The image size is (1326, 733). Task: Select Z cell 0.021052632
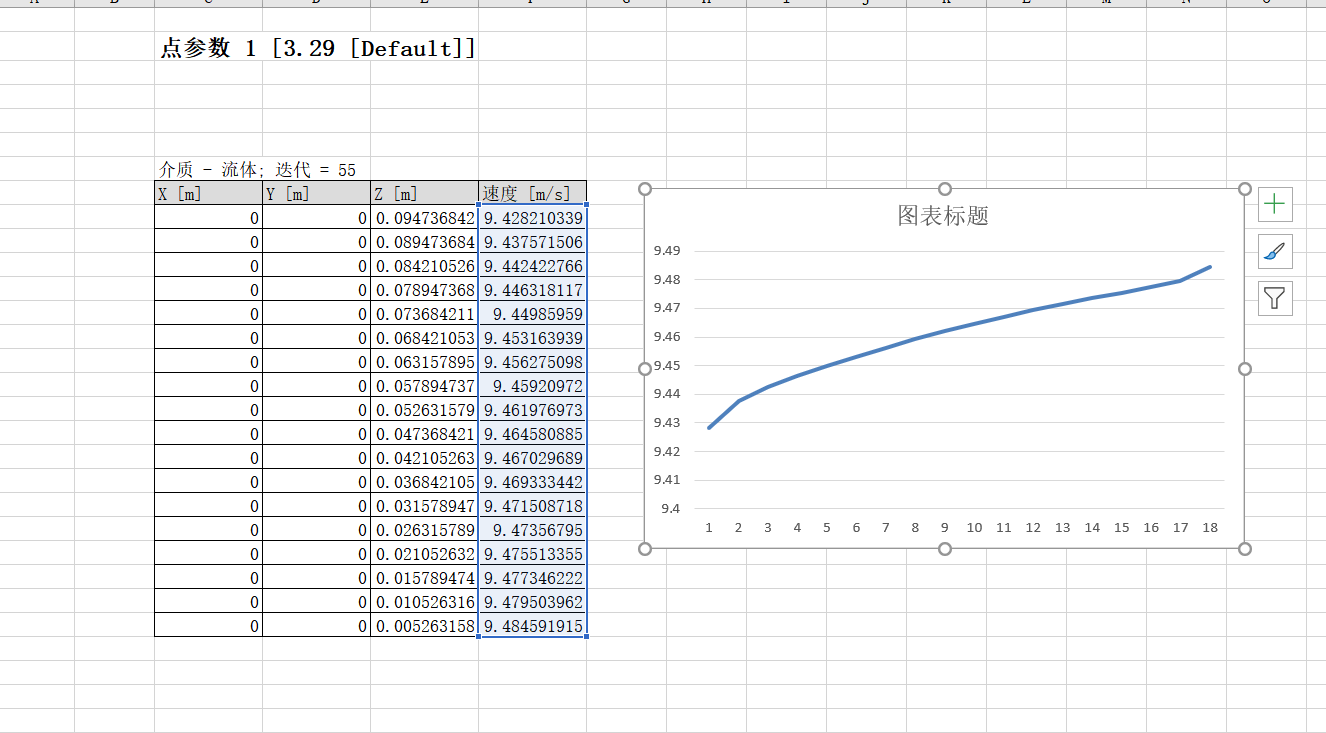(424, 554)
